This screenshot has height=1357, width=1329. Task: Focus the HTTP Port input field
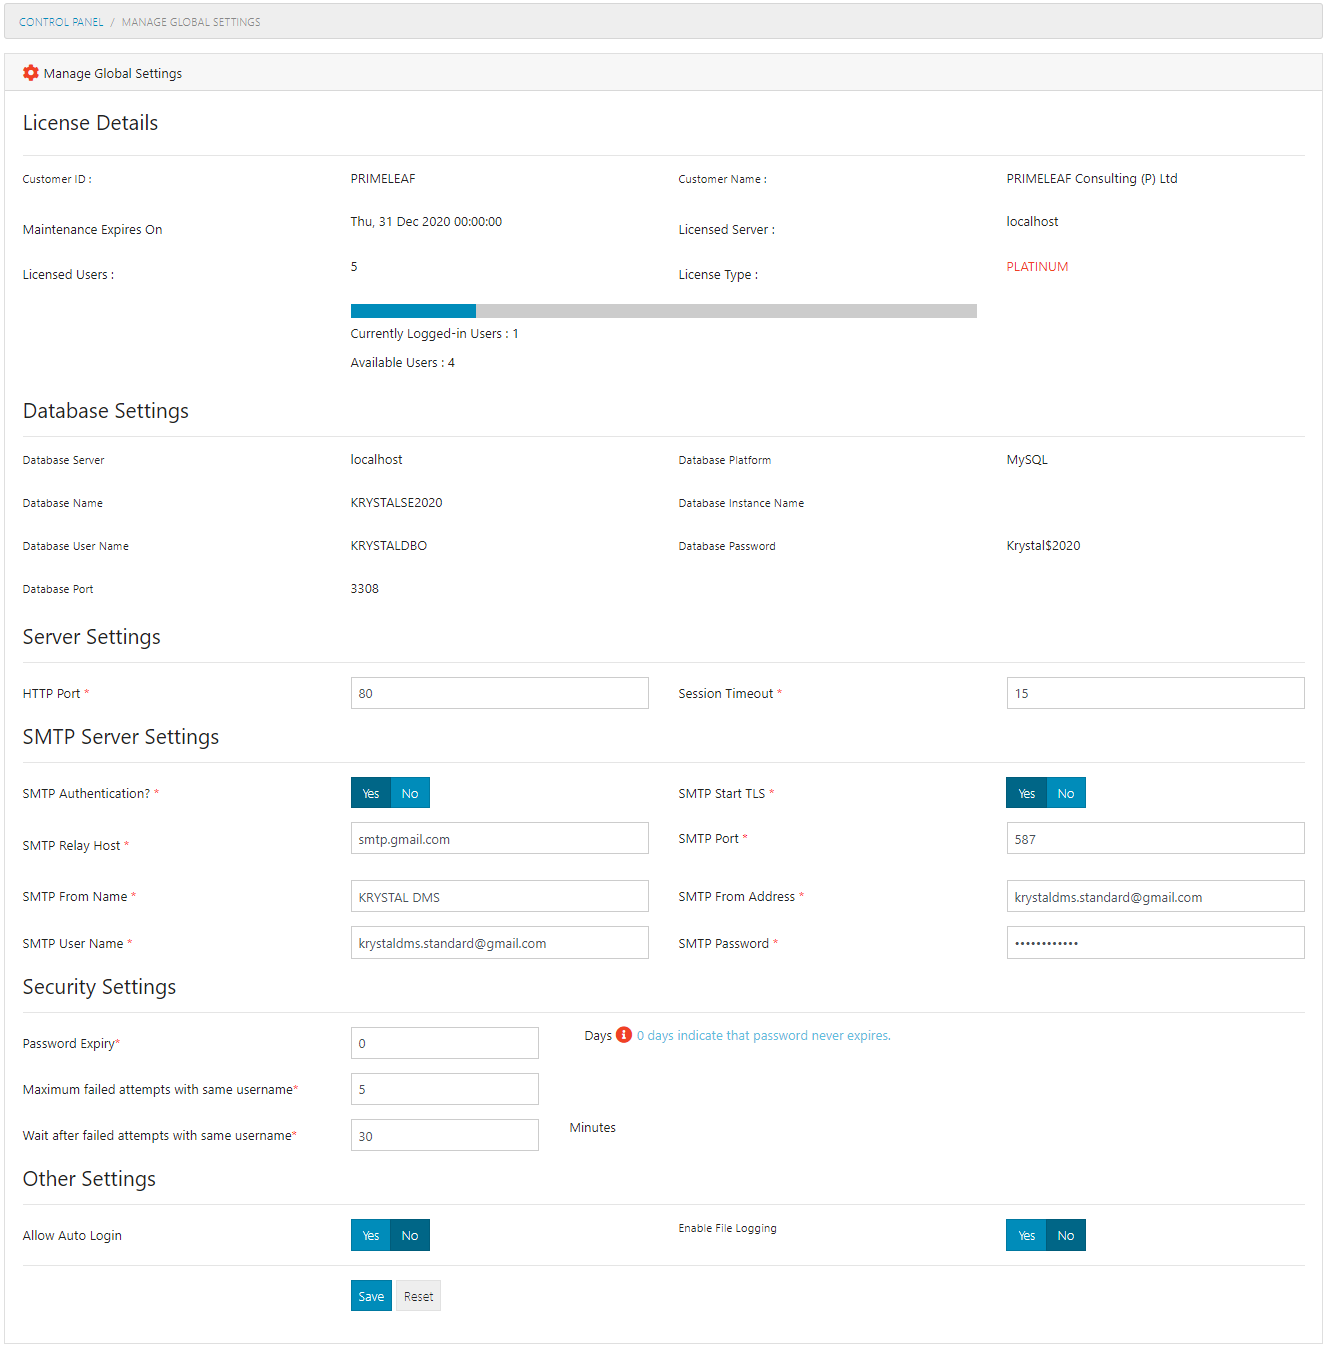[x=499, y=693]
